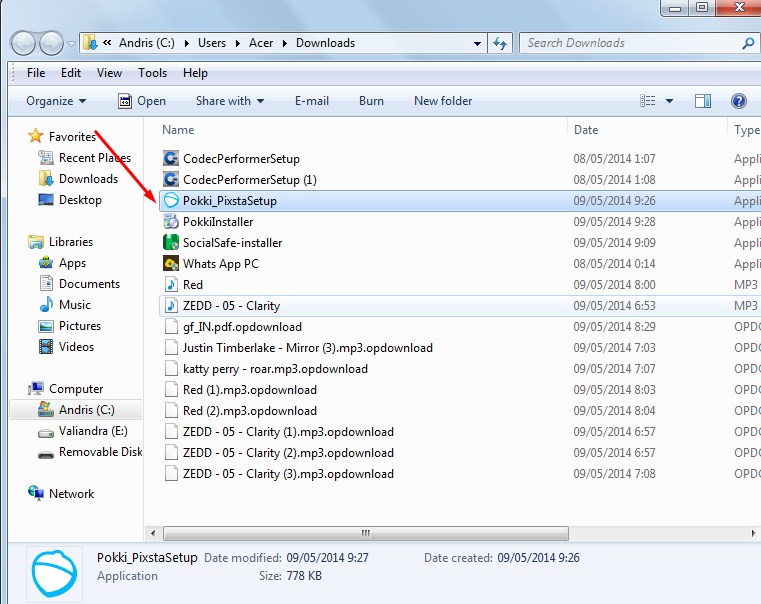Click the Documents library icon
This screenshot has height=604, width=761.
coord(46,283)
